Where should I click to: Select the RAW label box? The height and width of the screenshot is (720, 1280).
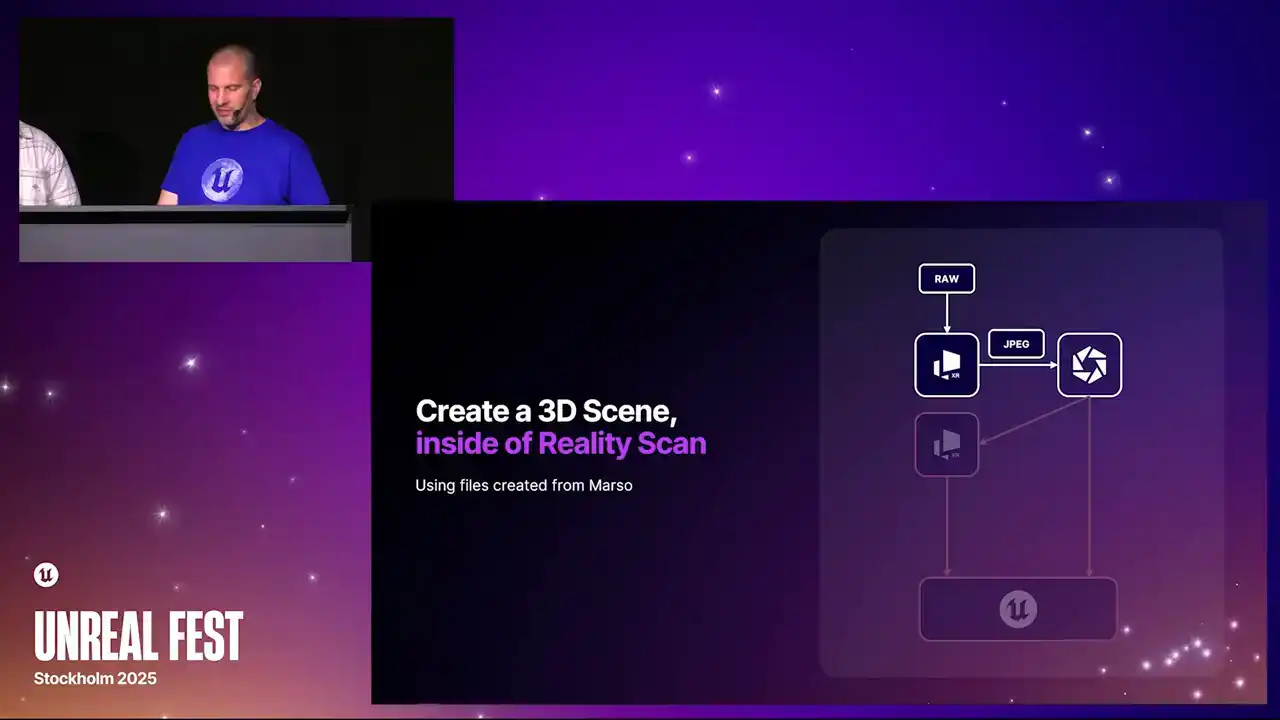point(946,279)
